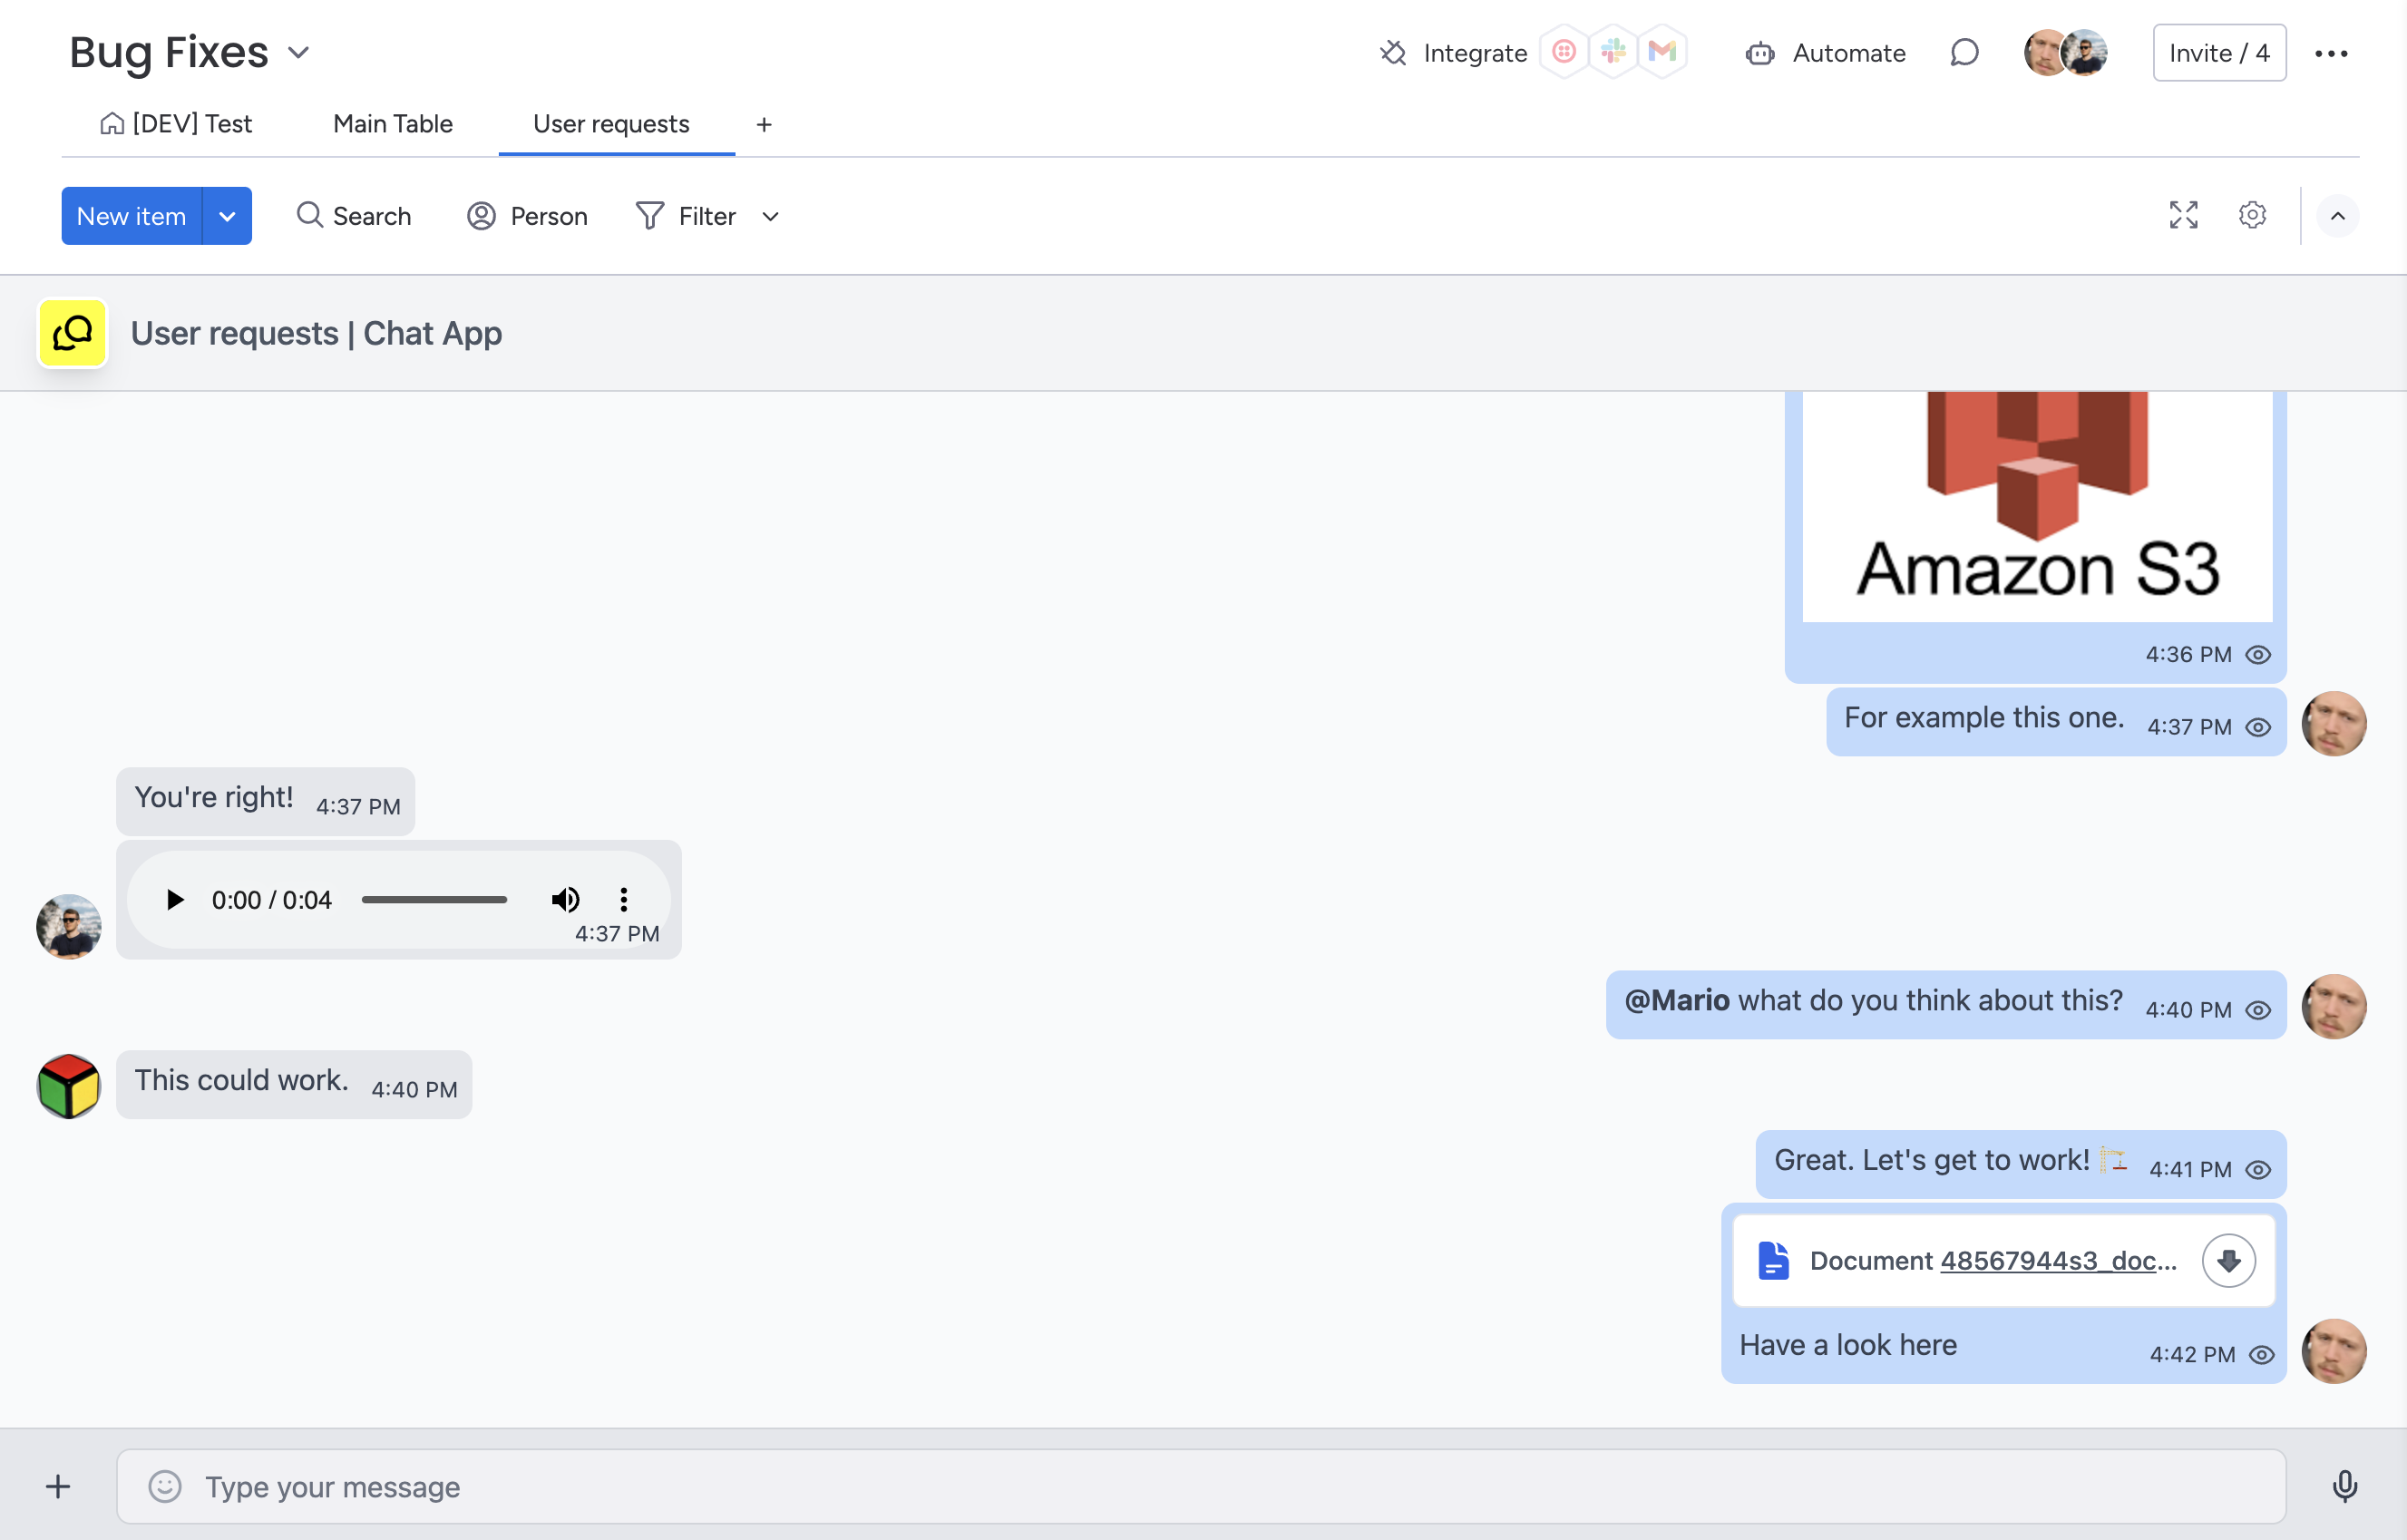Click the Filter button

click(x=686, y=216)
